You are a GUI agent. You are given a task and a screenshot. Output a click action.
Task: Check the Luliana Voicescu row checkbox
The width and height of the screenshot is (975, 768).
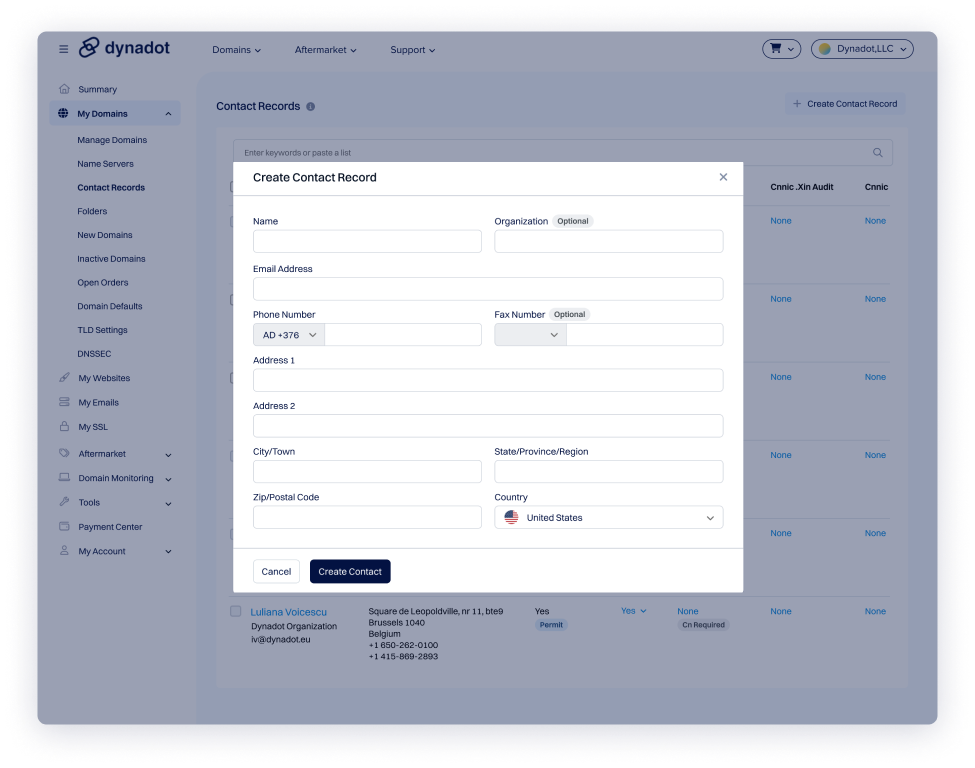pyautogui.click(x=236, y=611)
